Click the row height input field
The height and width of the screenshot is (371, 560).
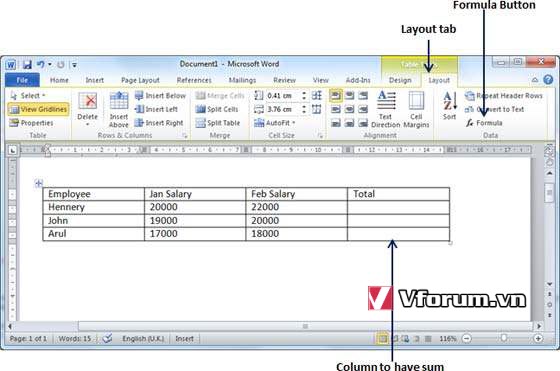tap(283, 96)
